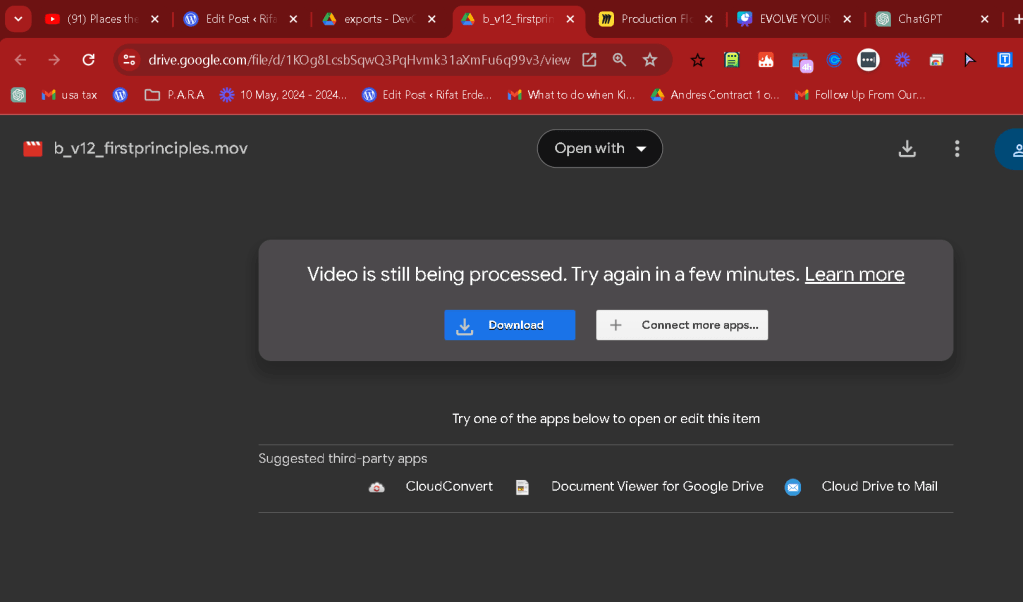
Task: Click the purple sunburst extension icon
Action: pyautogui.click(x=902, y=60)
